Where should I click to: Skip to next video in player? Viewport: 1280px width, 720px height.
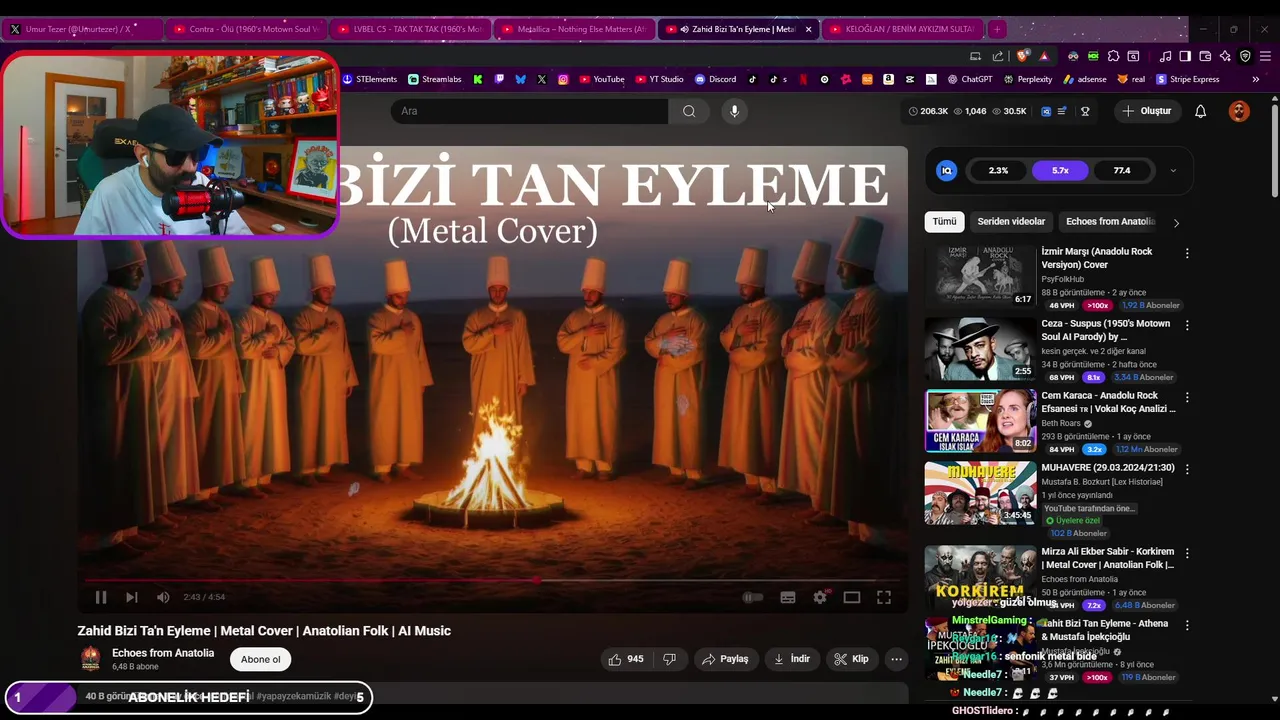pos(131,597)
